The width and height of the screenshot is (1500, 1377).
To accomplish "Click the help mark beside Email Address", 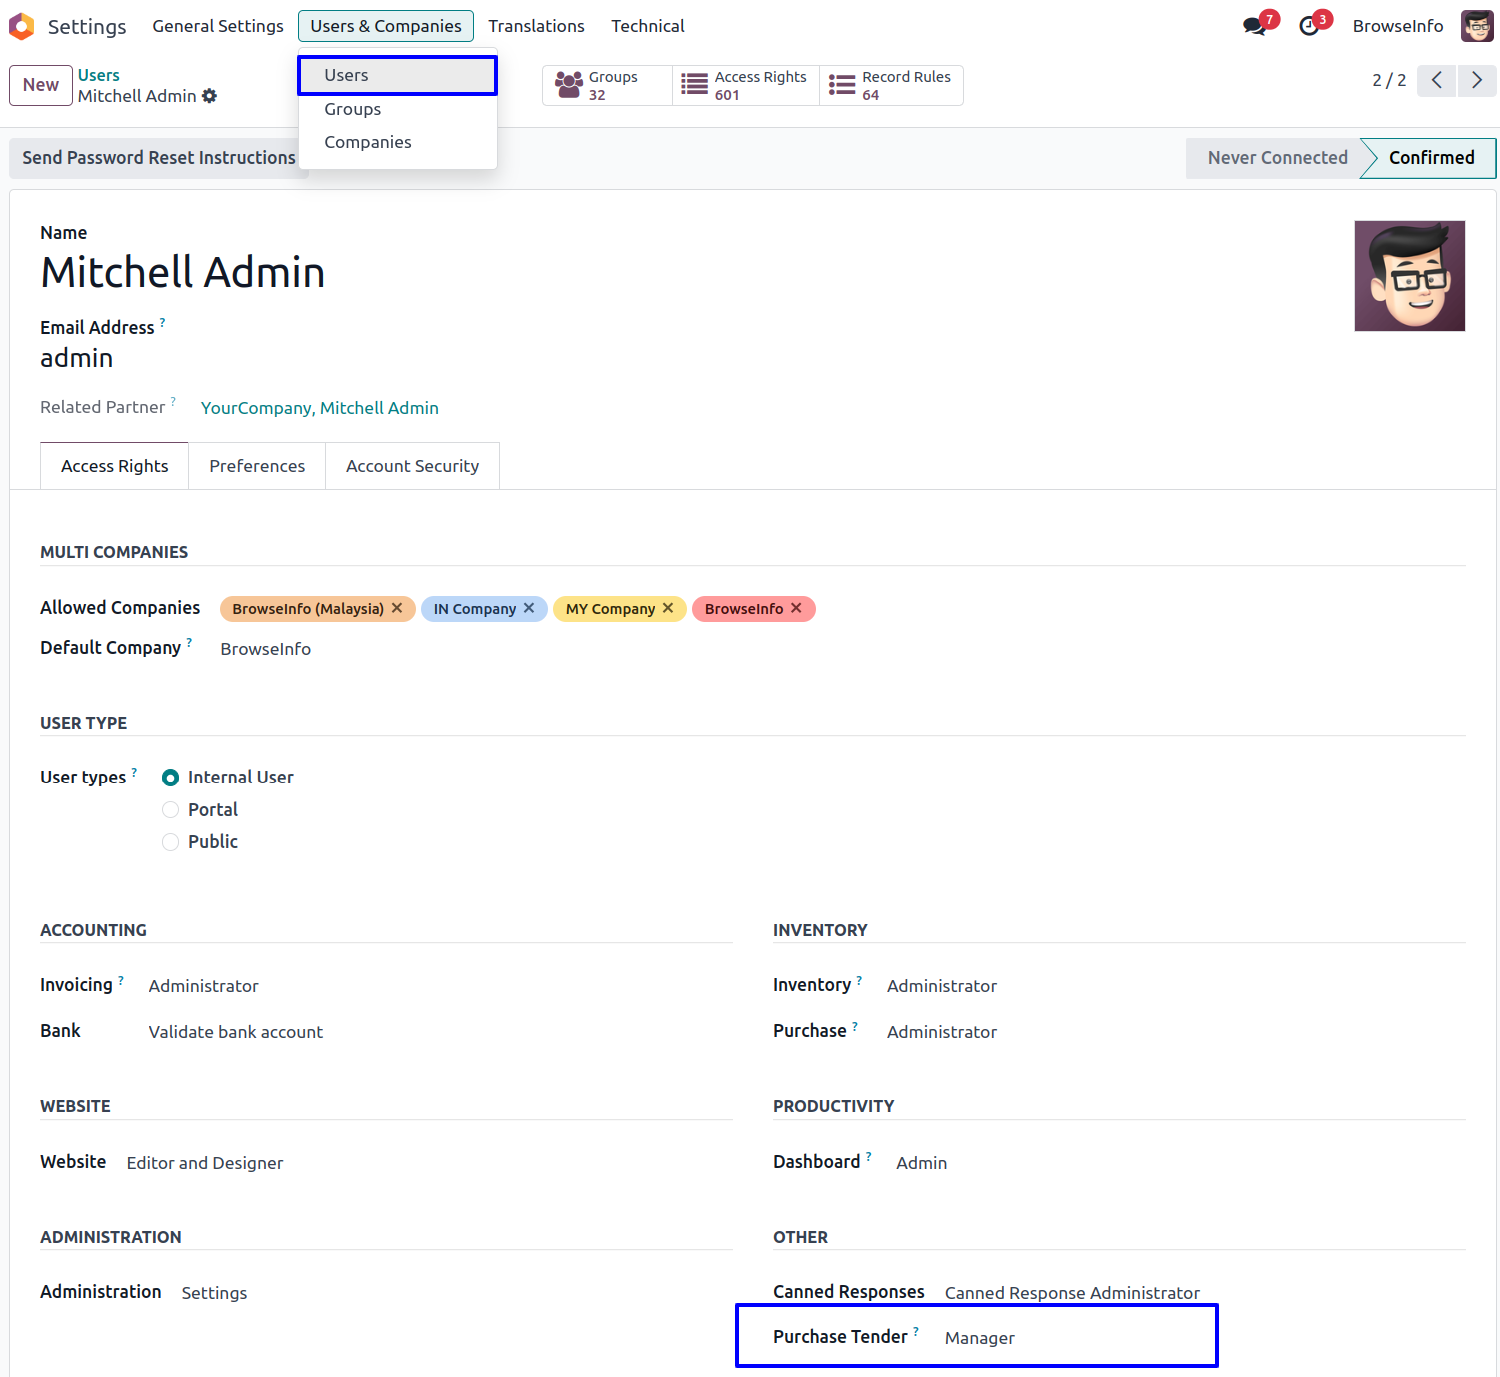I will coord(162,322).
